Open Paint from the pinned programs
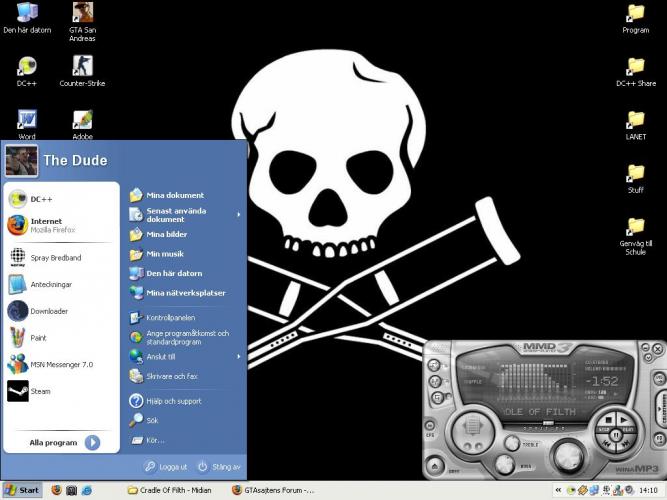Screen dimensions: 667x500 coord(38,338)
